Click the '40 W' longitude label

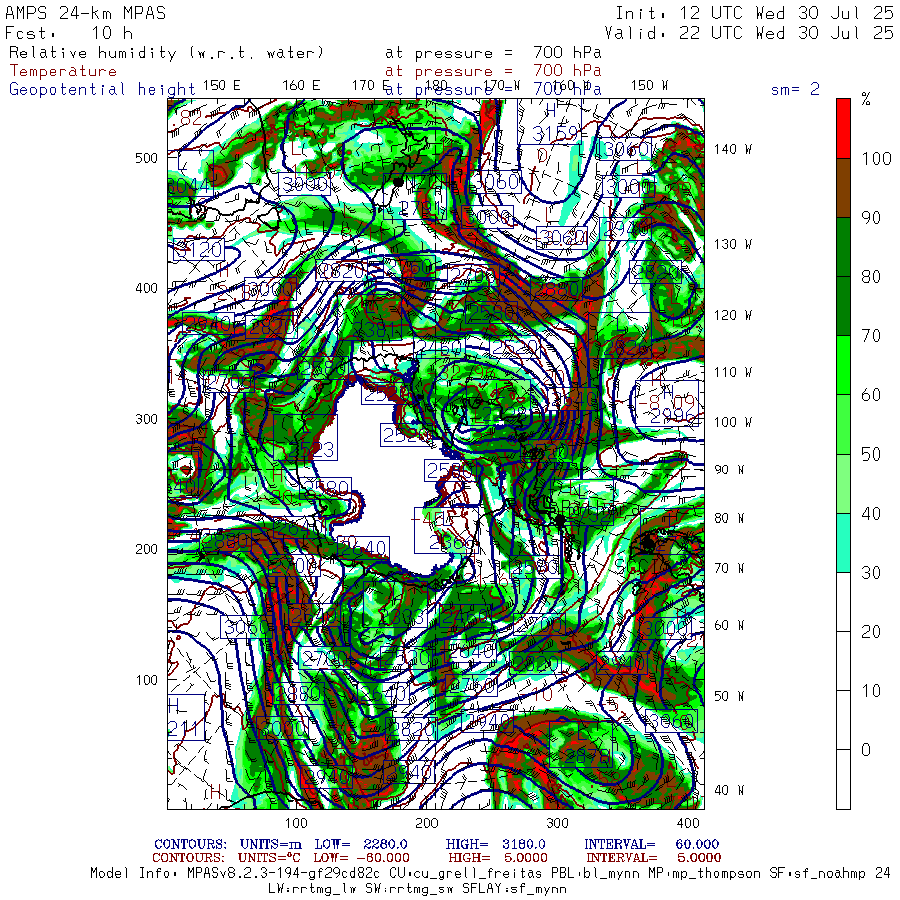point(729,790)
